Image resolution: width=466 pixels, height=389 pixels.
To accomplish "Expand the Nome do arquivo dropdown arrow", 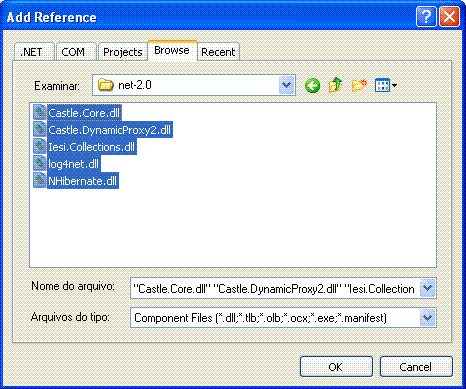I will point(427,288).
